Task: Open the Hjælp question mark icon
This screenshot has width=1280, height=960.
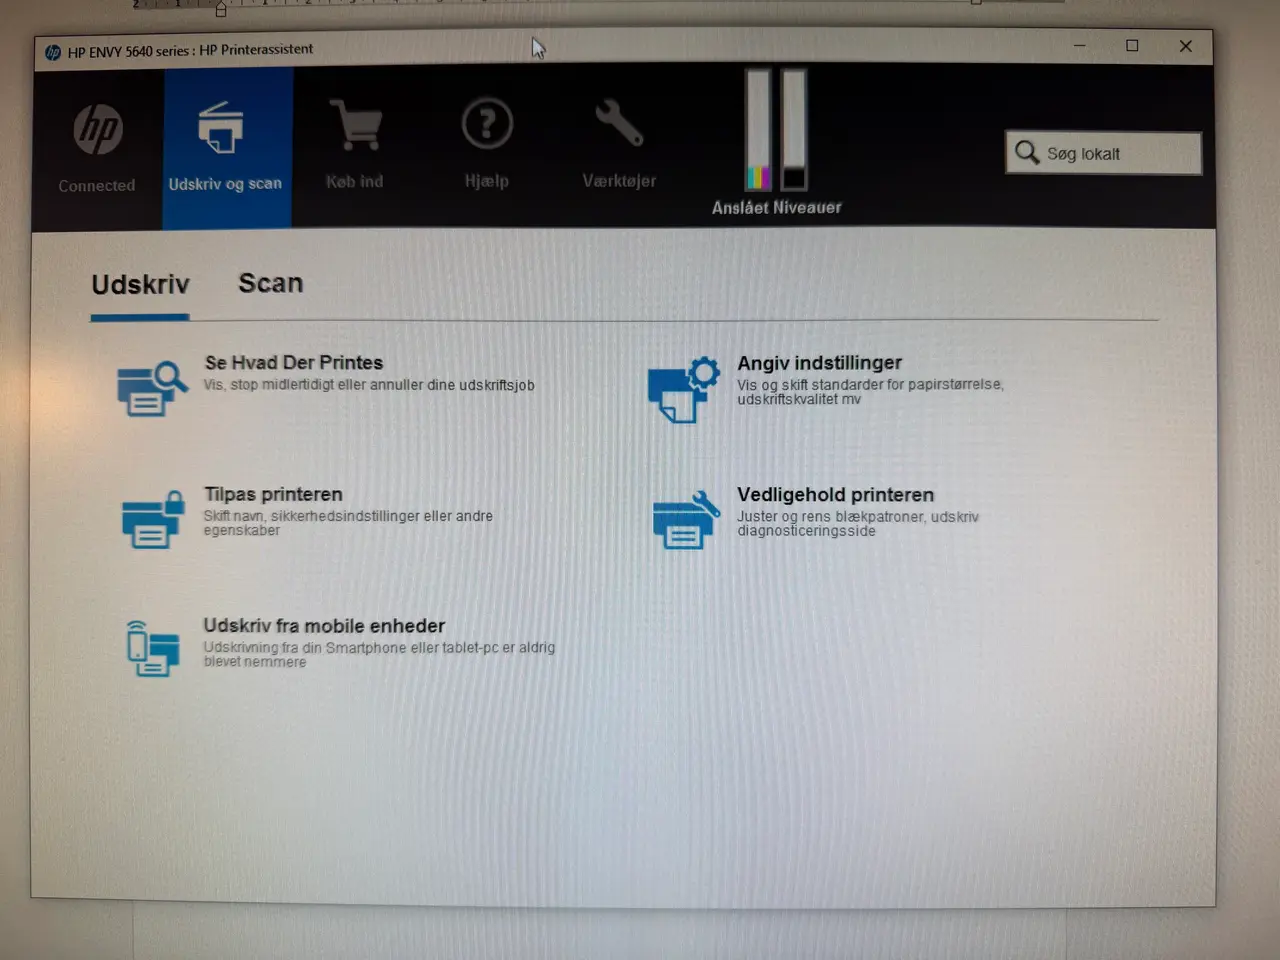Action: click(x=487, y=123)
